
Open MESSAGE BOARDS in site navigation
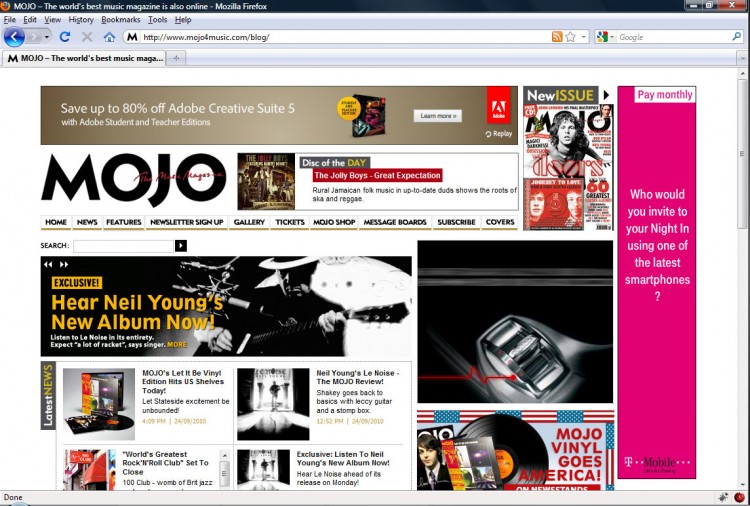coord(395,222)
